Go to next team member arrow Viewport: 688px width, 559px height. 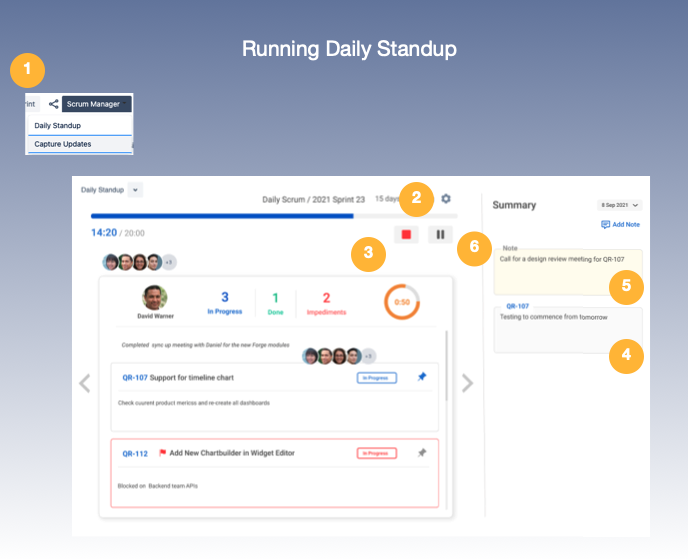(466, 383)
